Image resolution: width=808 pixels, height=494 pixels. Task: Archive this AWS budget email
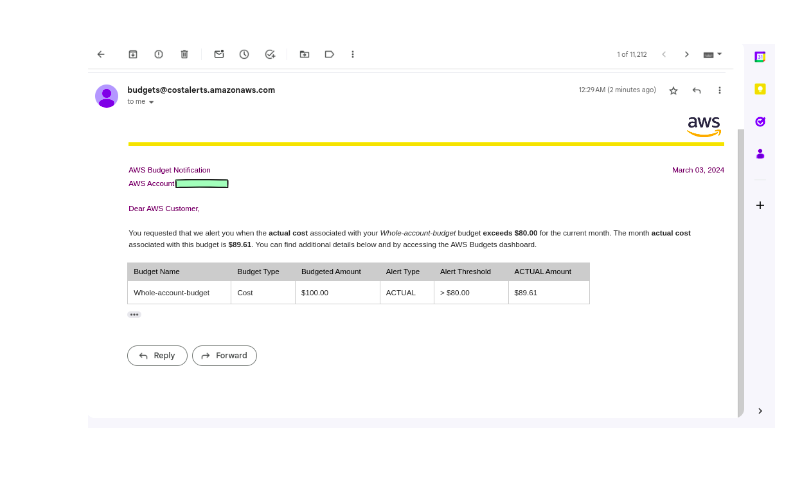[x=132, y=54]
